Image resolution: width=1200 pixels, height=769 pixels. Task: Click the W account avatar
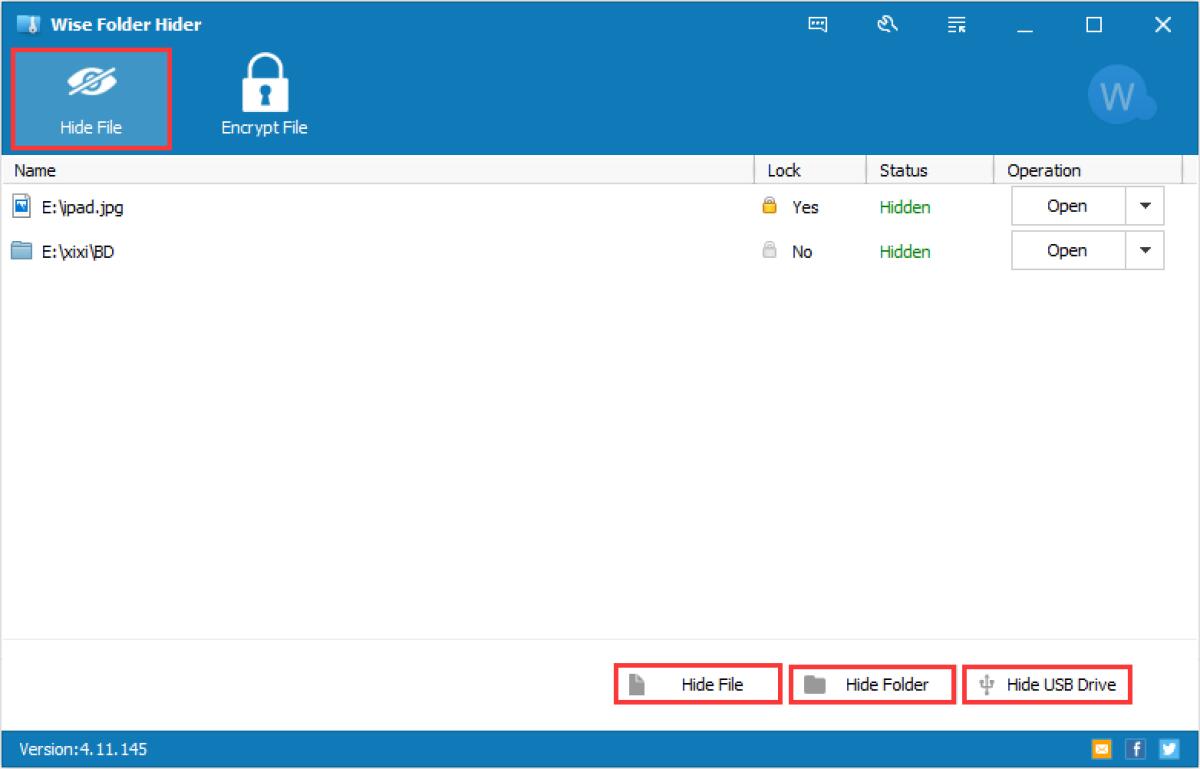(1121, 94)
